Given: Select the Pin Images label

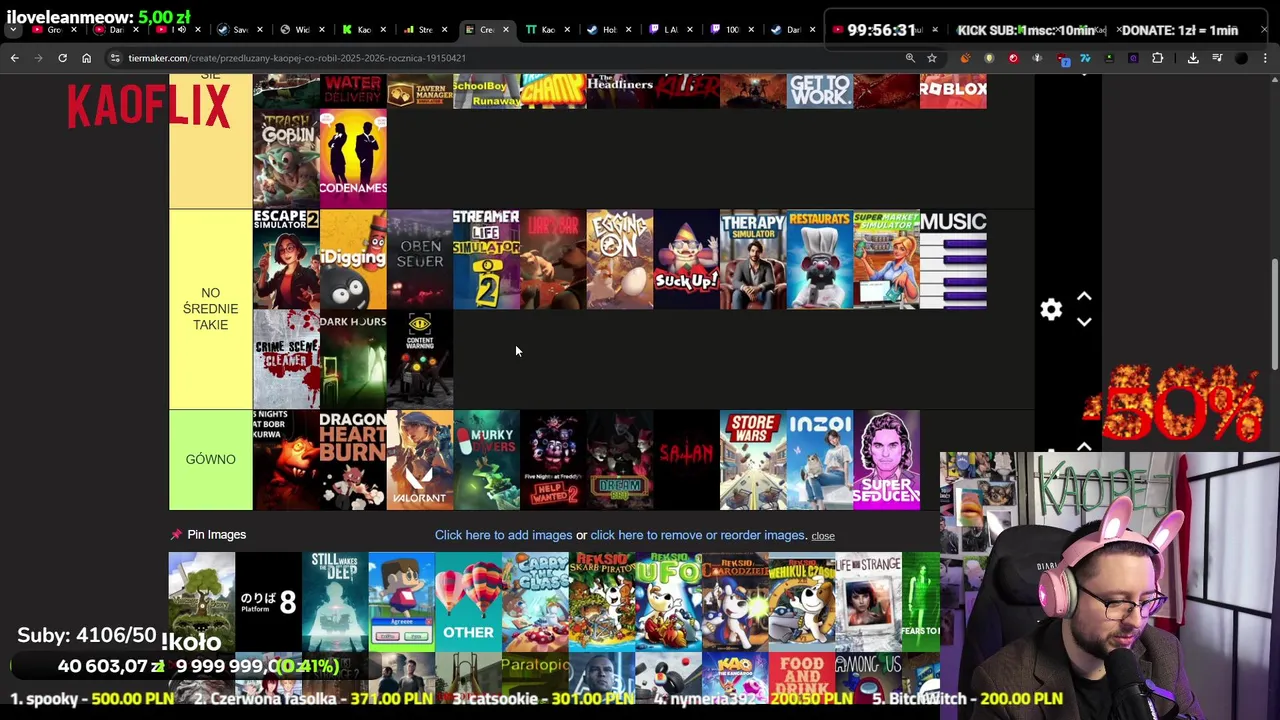Looking at the screenshot, I should click(216, 535).
